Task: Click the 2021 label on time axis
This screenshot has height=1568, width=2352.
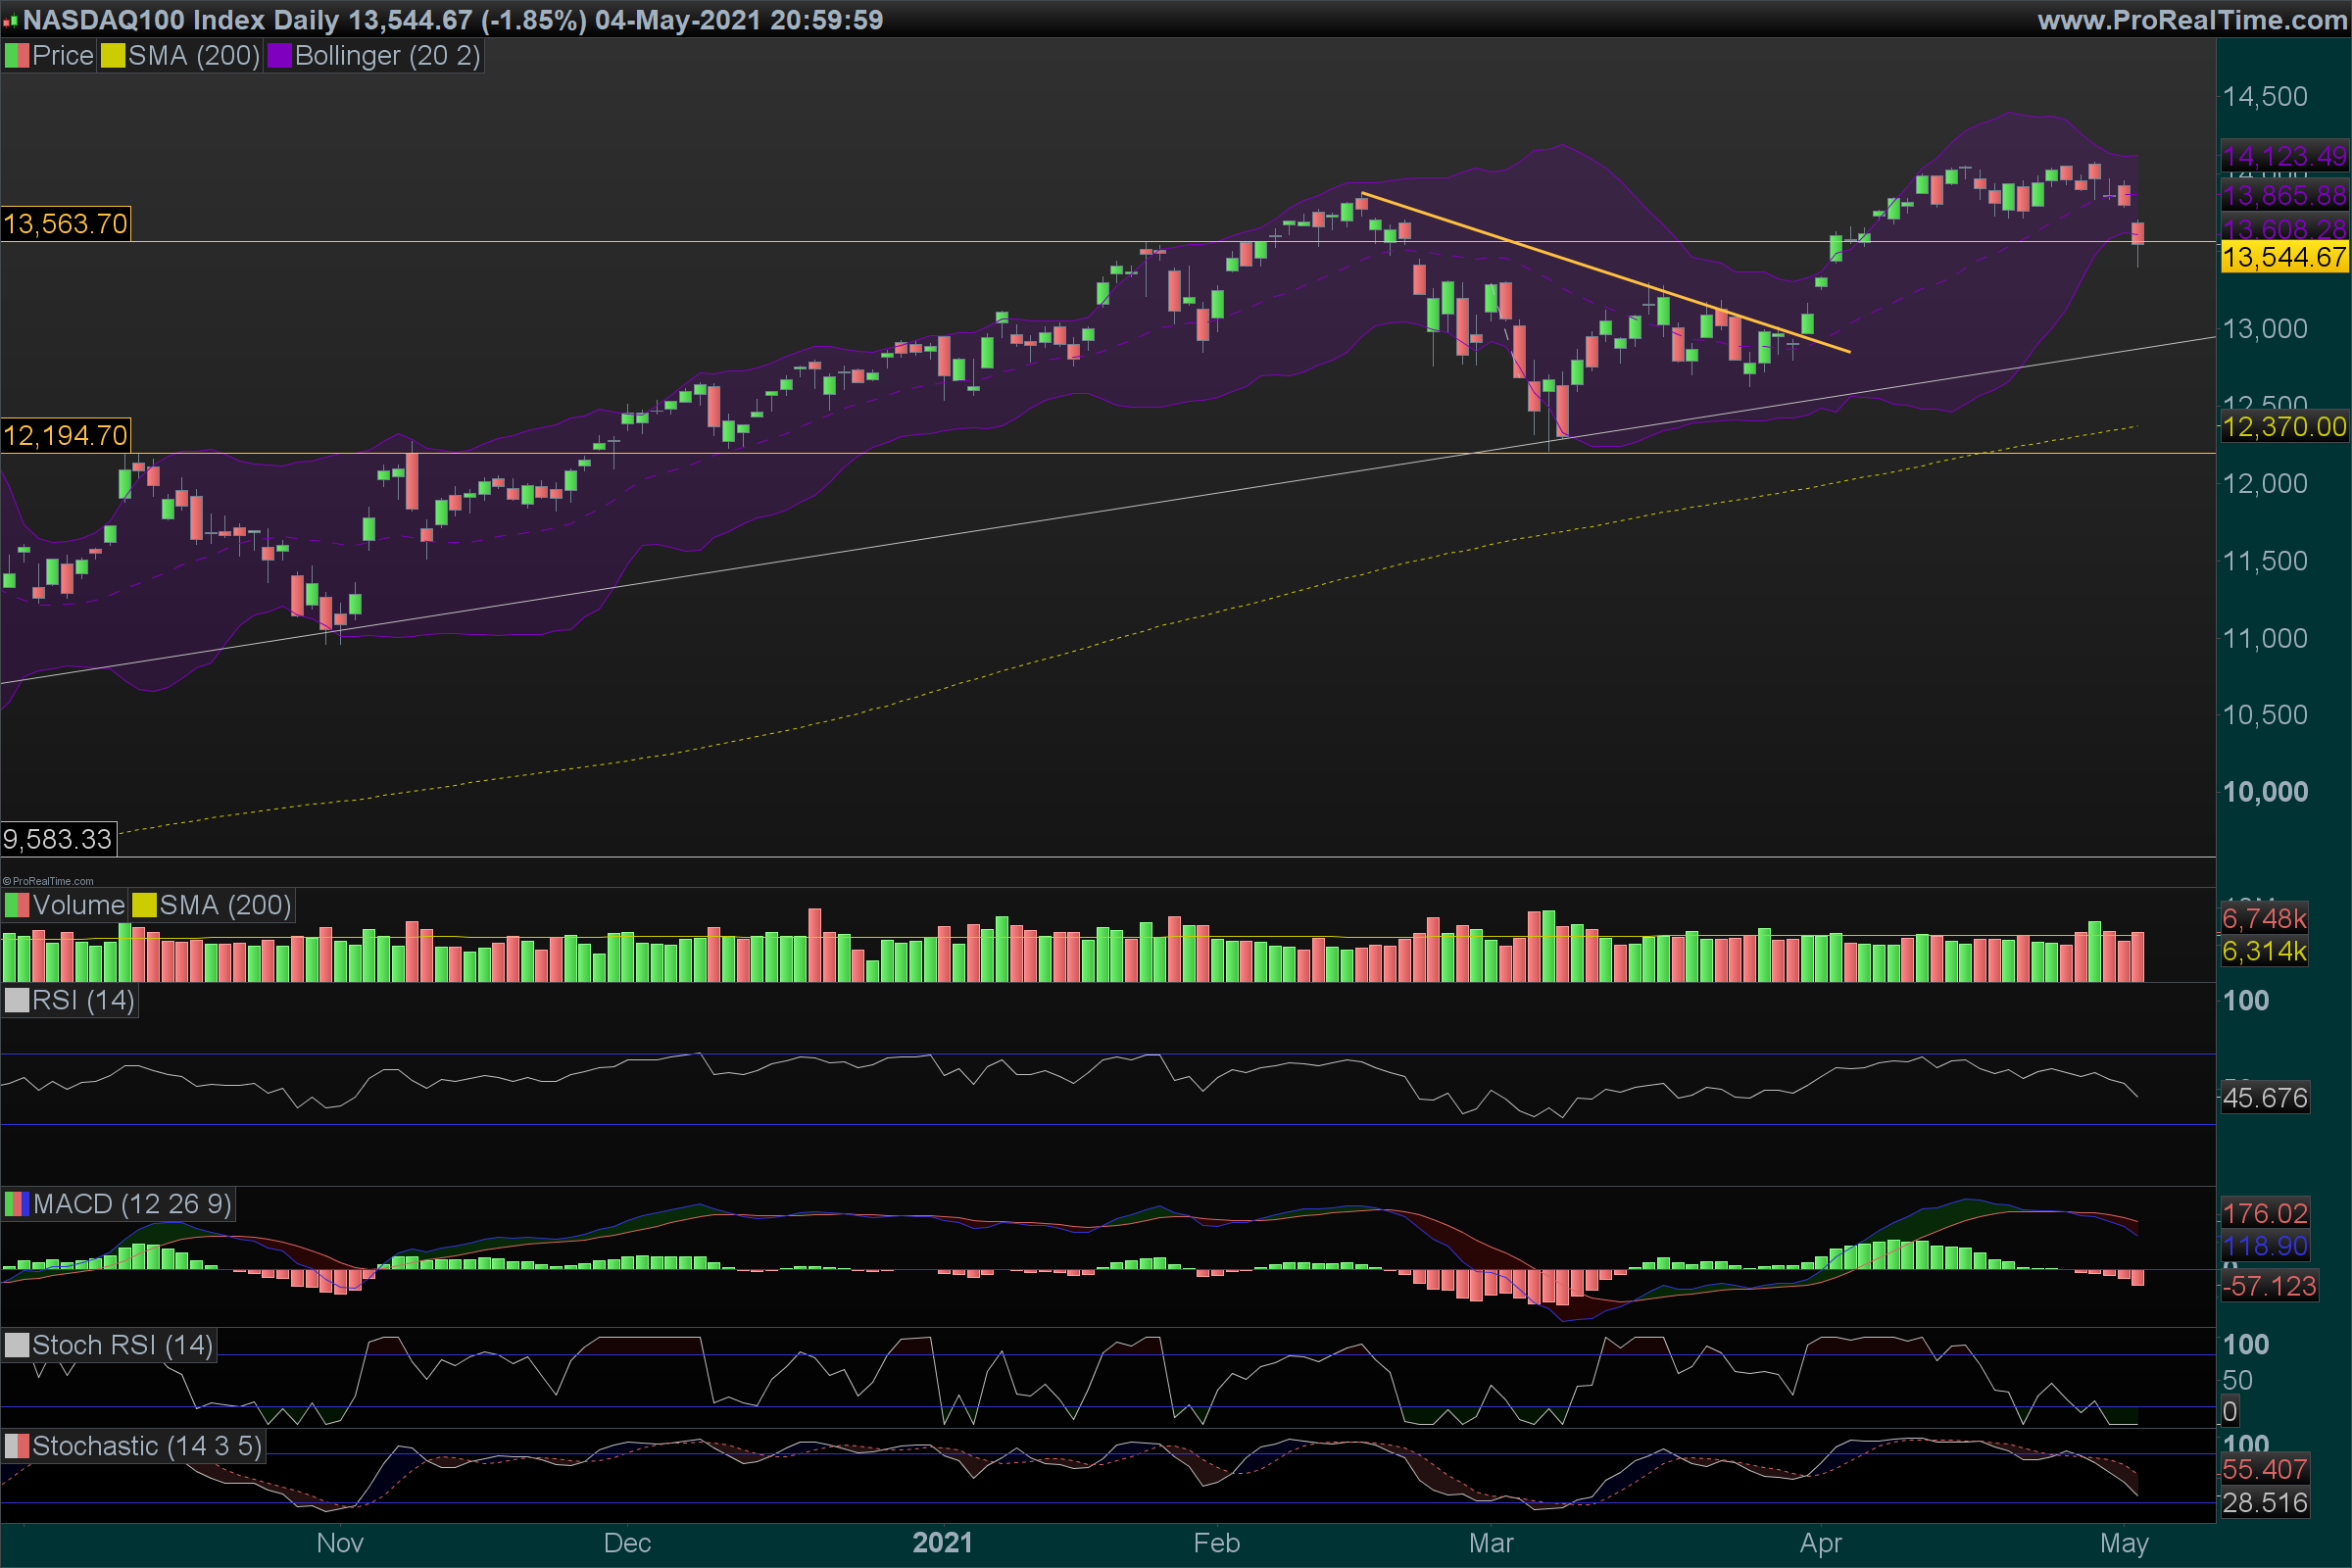Action: [942, 1543]
